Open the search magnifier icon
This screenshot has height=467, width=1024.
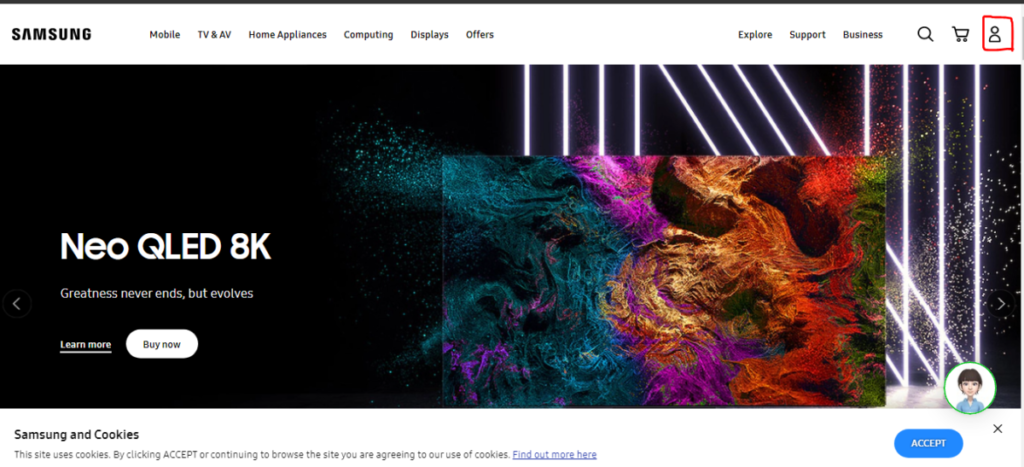coord(925,34)
